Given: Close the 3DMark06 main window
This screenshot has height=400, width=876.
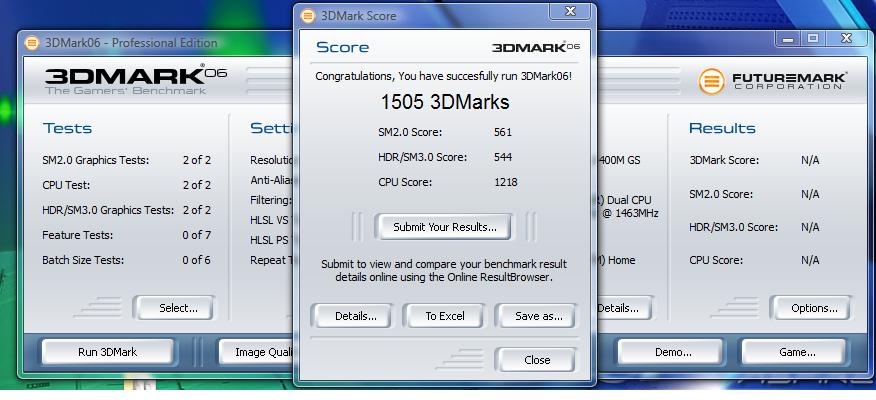Looking at the screenshot, I should click(x=846, y=39).
